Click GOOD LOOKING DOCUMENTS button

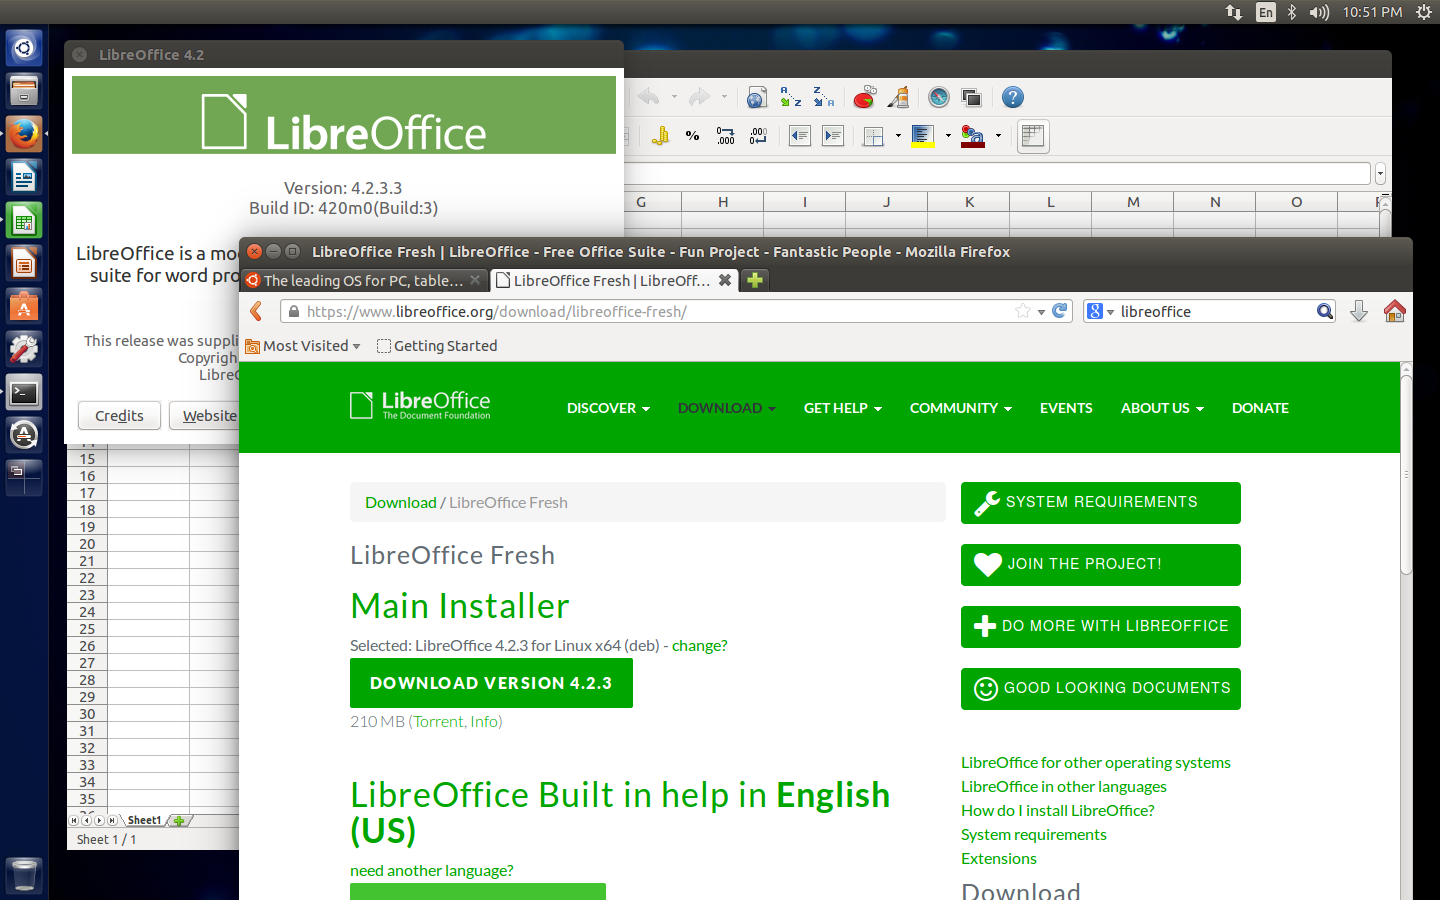[x=1101, y=688]
